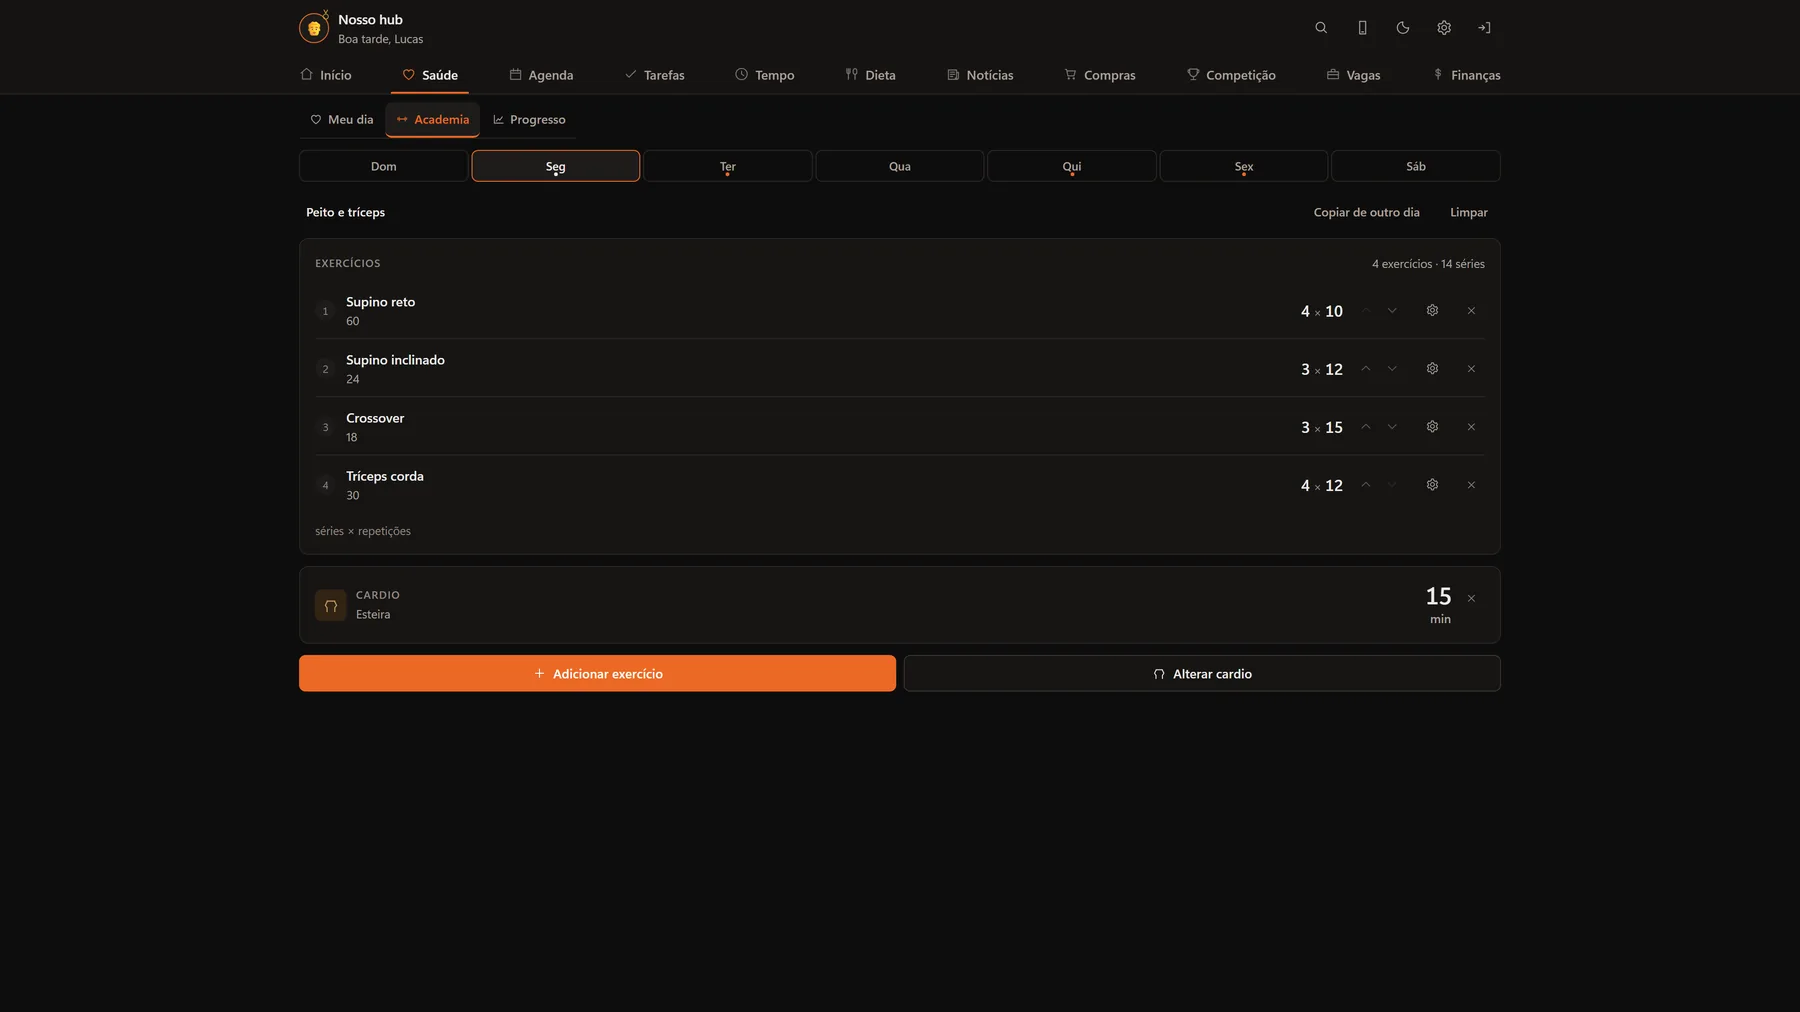The image size is (1800, 1012).
Task: Click Copiar de outro dia link
Action: [x=1366, y=212]
